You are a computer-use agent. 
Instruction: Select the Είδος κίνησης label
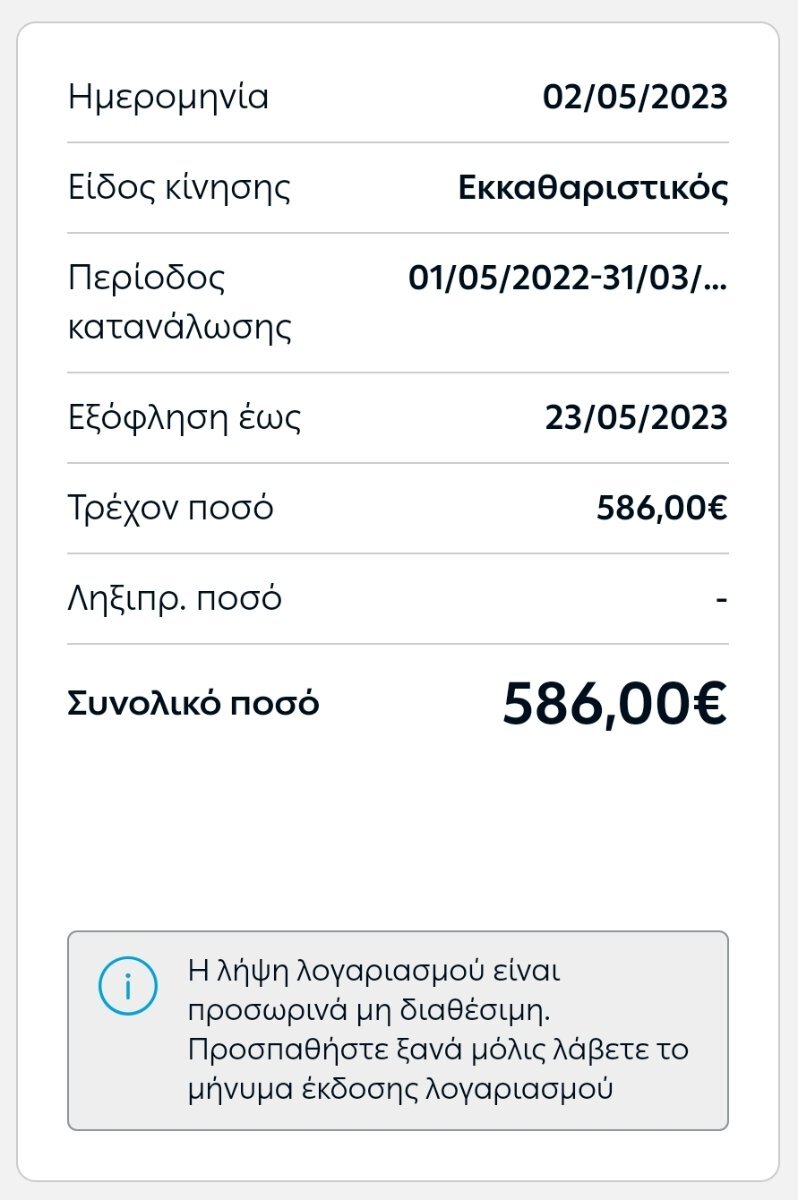tap(180, 188)
